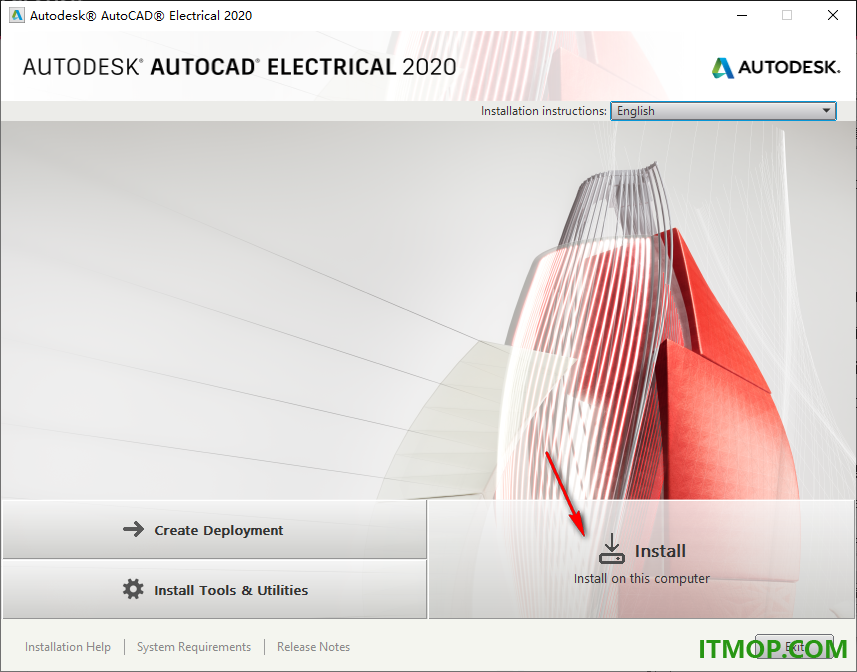Screen dimensions: 857x672
Task: Click the AUTODESK AUTOCAD ELECTRICAL 2020 heading
Action: pos(239,67)
